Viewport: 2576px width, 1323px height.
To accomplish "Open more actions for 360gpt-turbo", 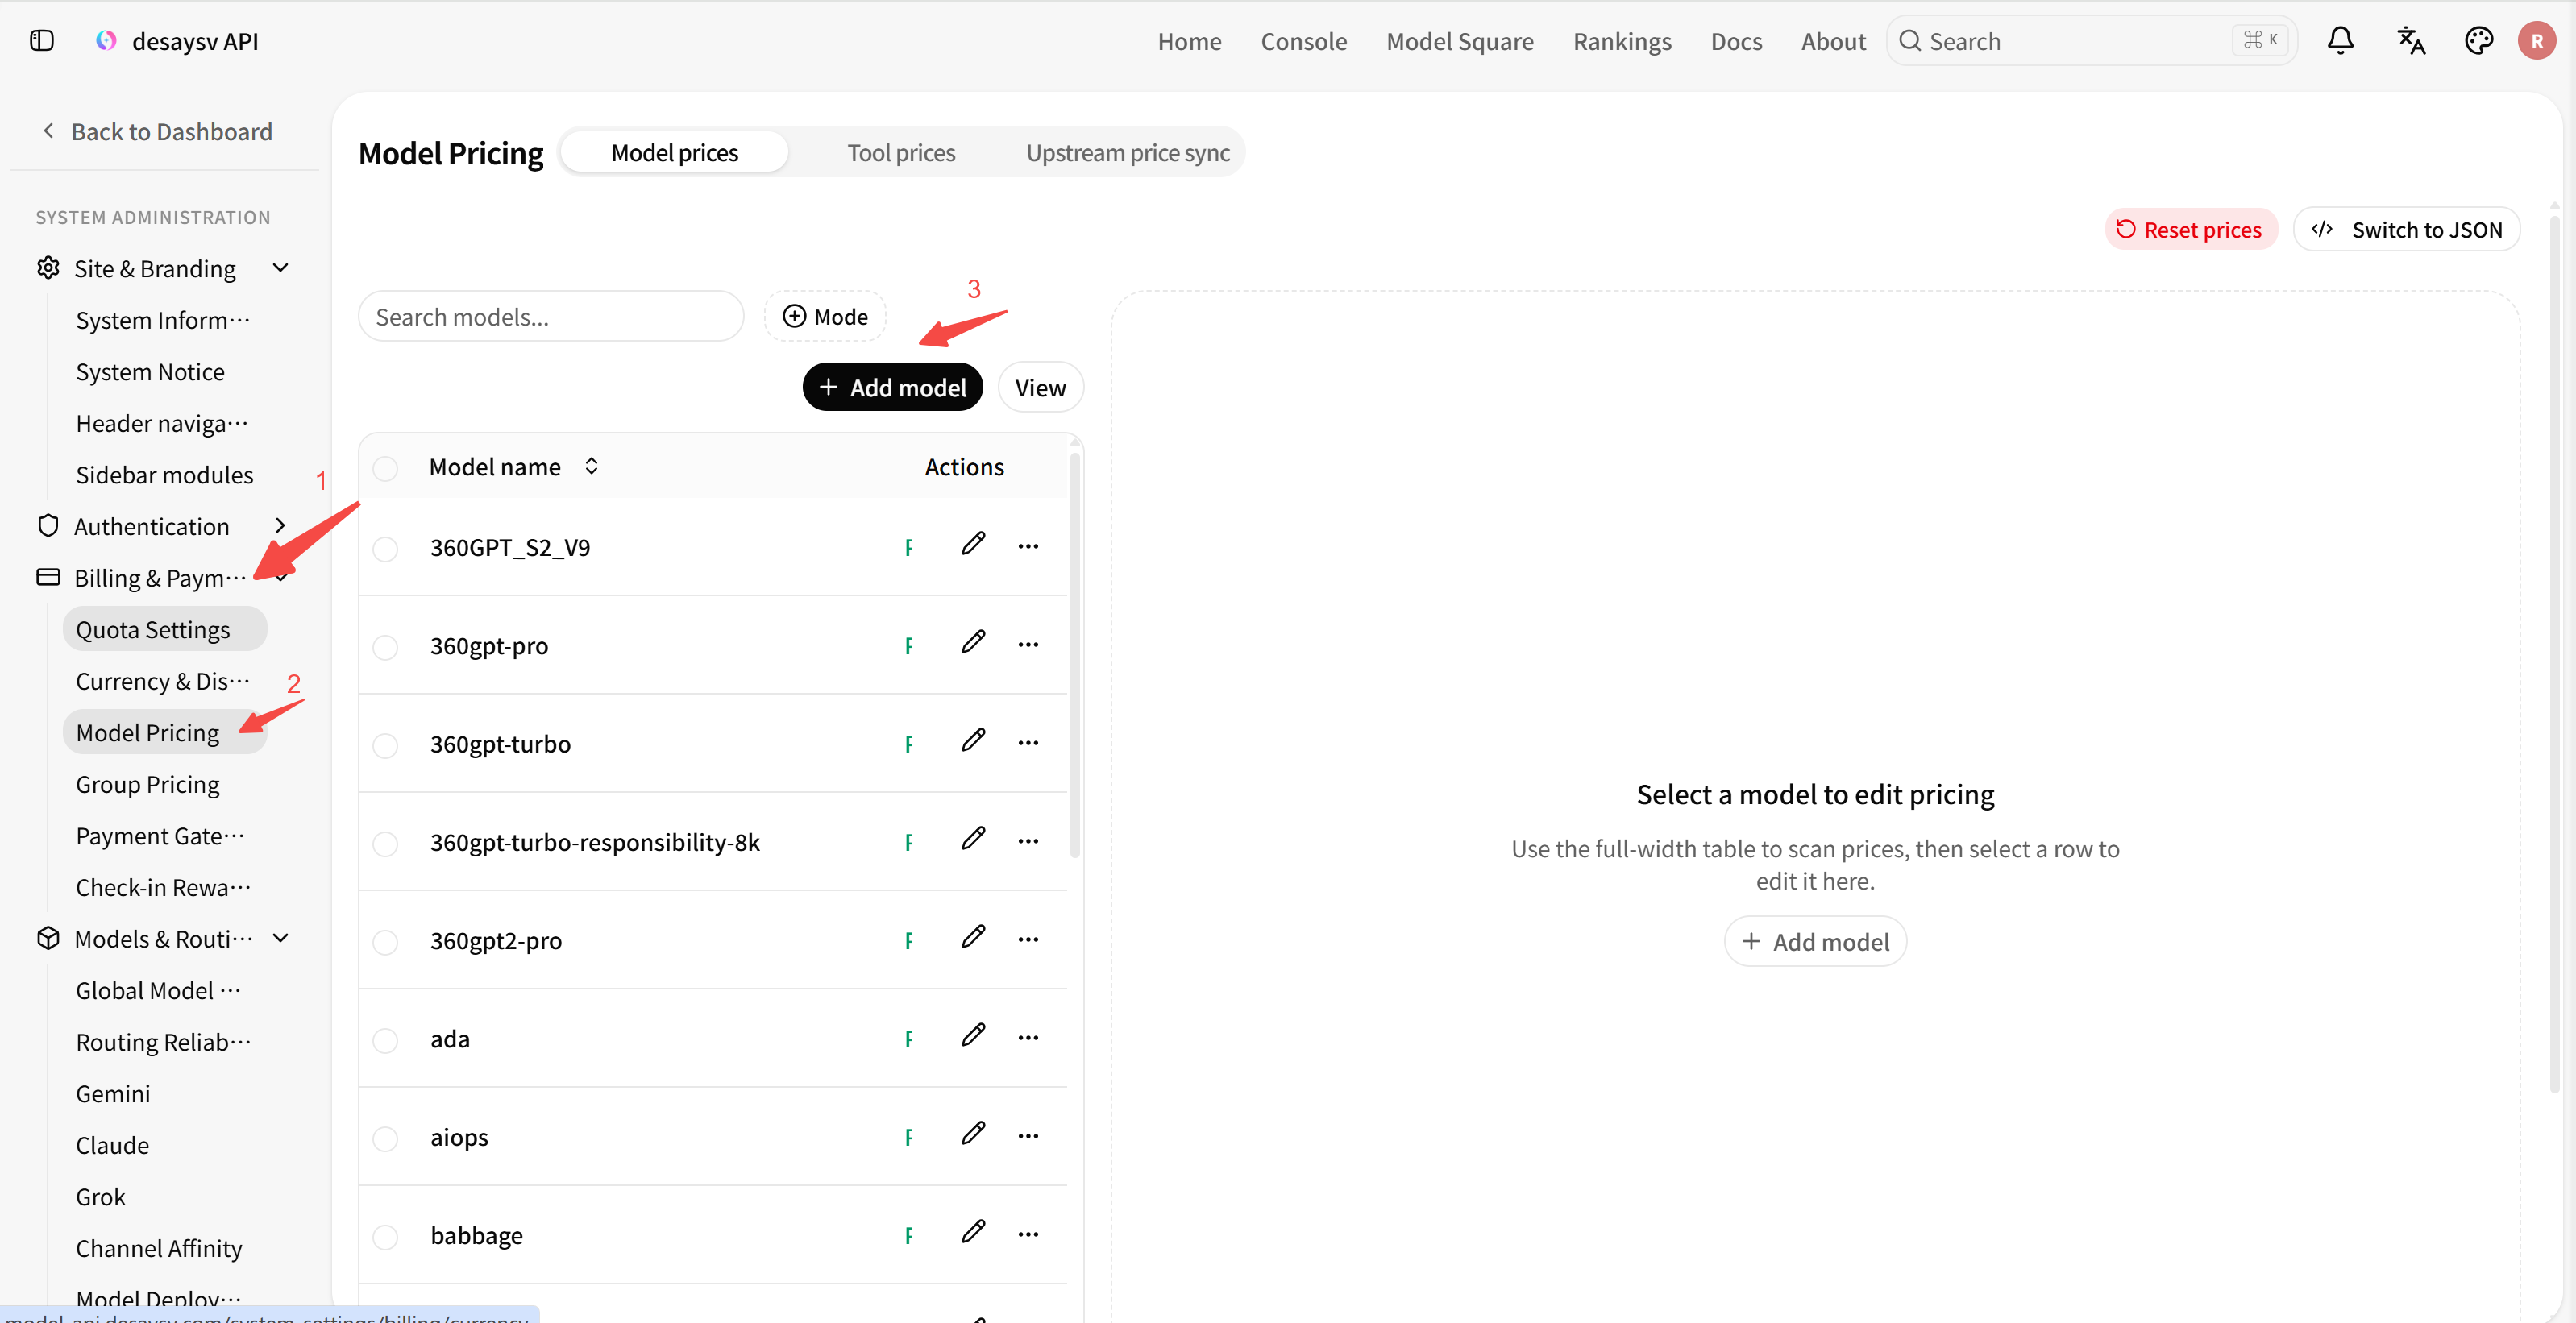I will coord(1028,743).
